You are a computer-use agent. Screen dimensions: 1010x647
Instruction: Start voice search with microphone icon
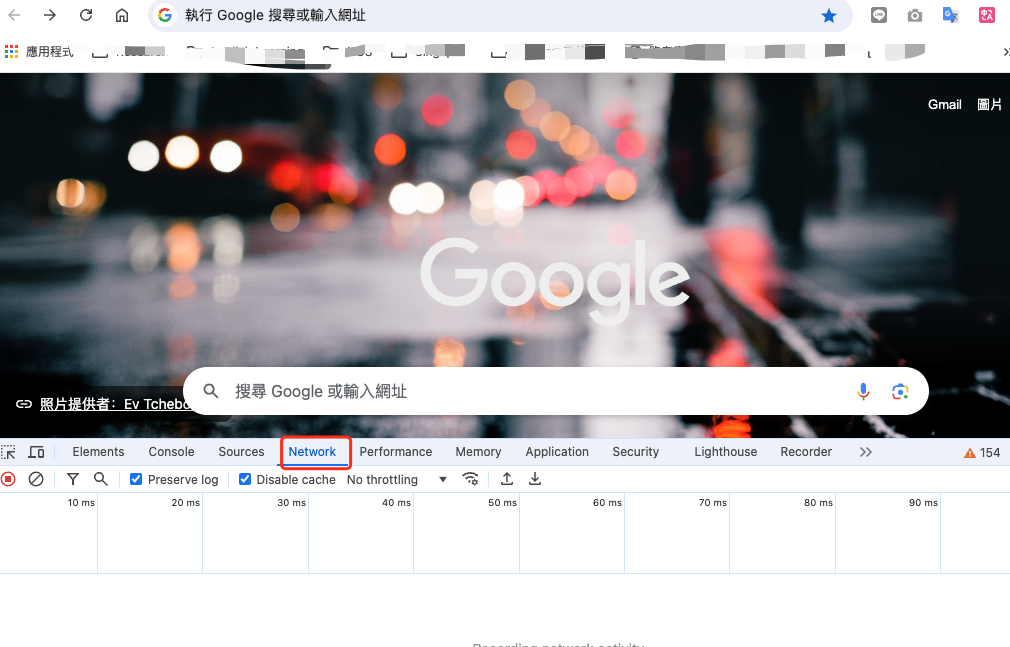pos(863,391)
